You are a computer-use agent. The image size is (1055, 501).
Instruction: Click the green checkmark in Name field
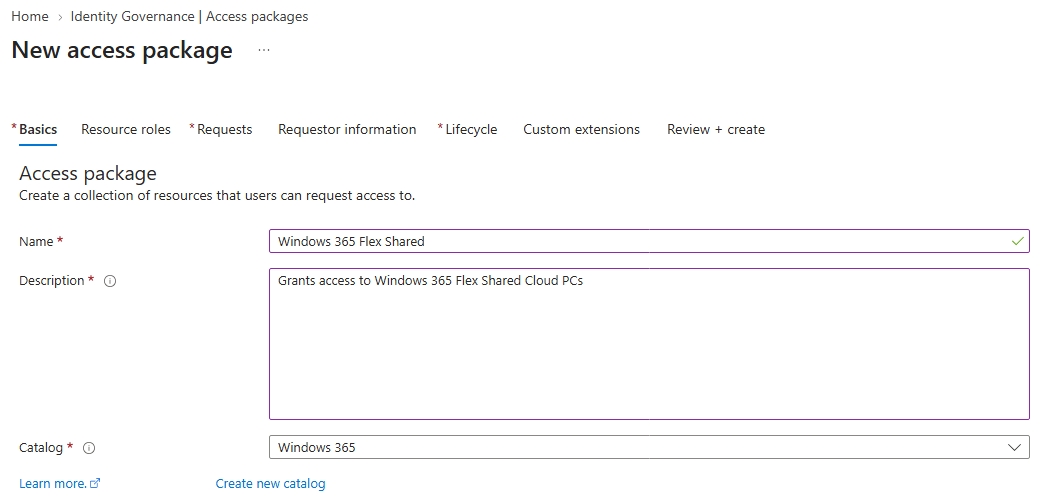(1017, 241)
